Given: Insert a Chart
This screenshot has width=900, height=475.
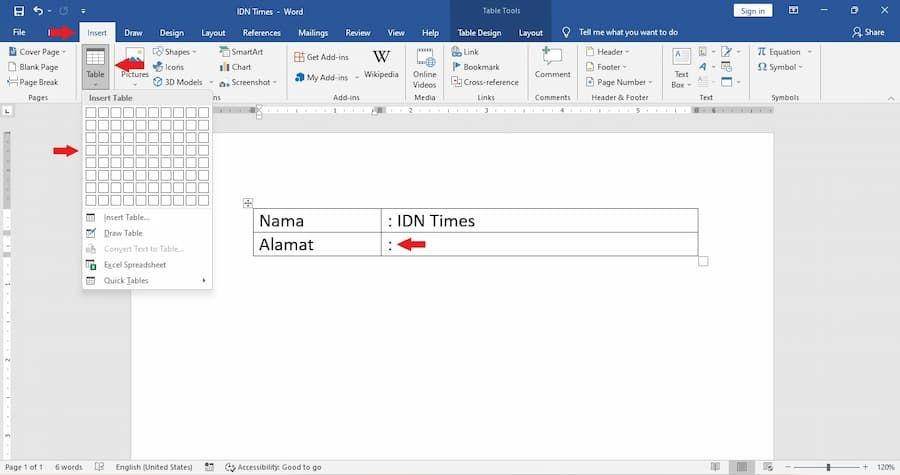Looking at the screenshot, I should click(235, 67).
